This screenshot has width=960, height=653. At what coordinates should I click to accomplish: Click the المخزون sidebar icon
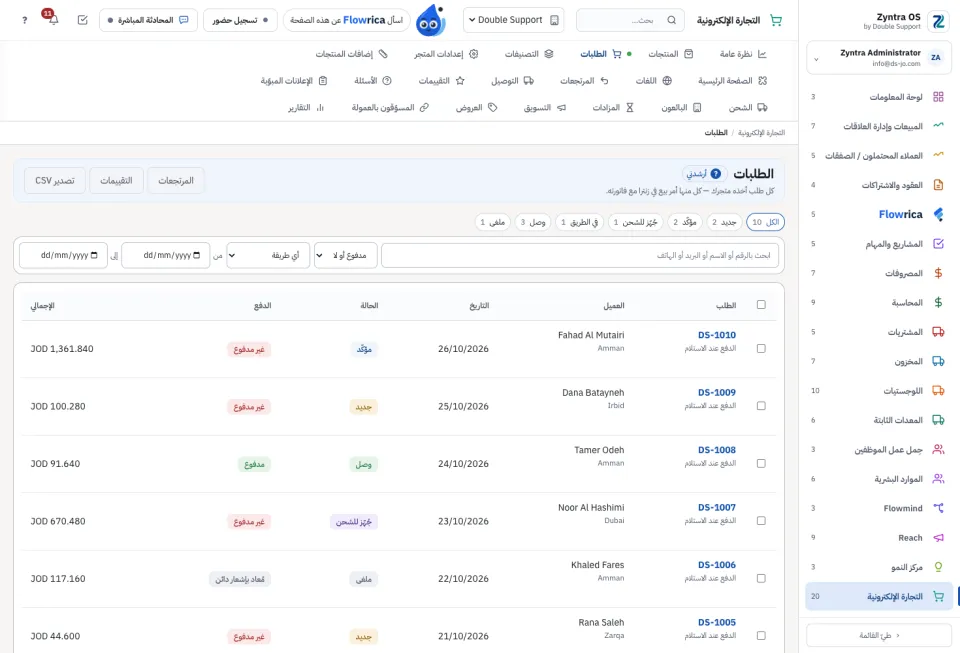tap(938, 361)
